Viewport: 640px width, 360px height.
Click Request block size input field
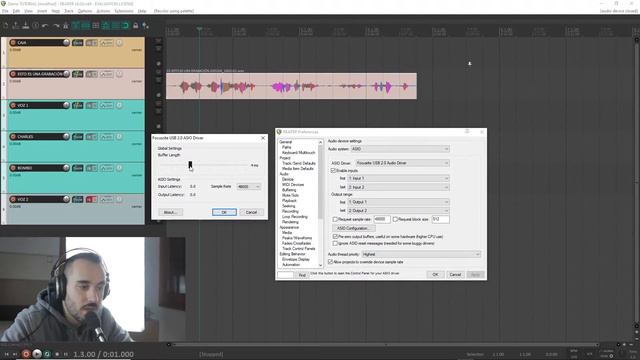440,220
